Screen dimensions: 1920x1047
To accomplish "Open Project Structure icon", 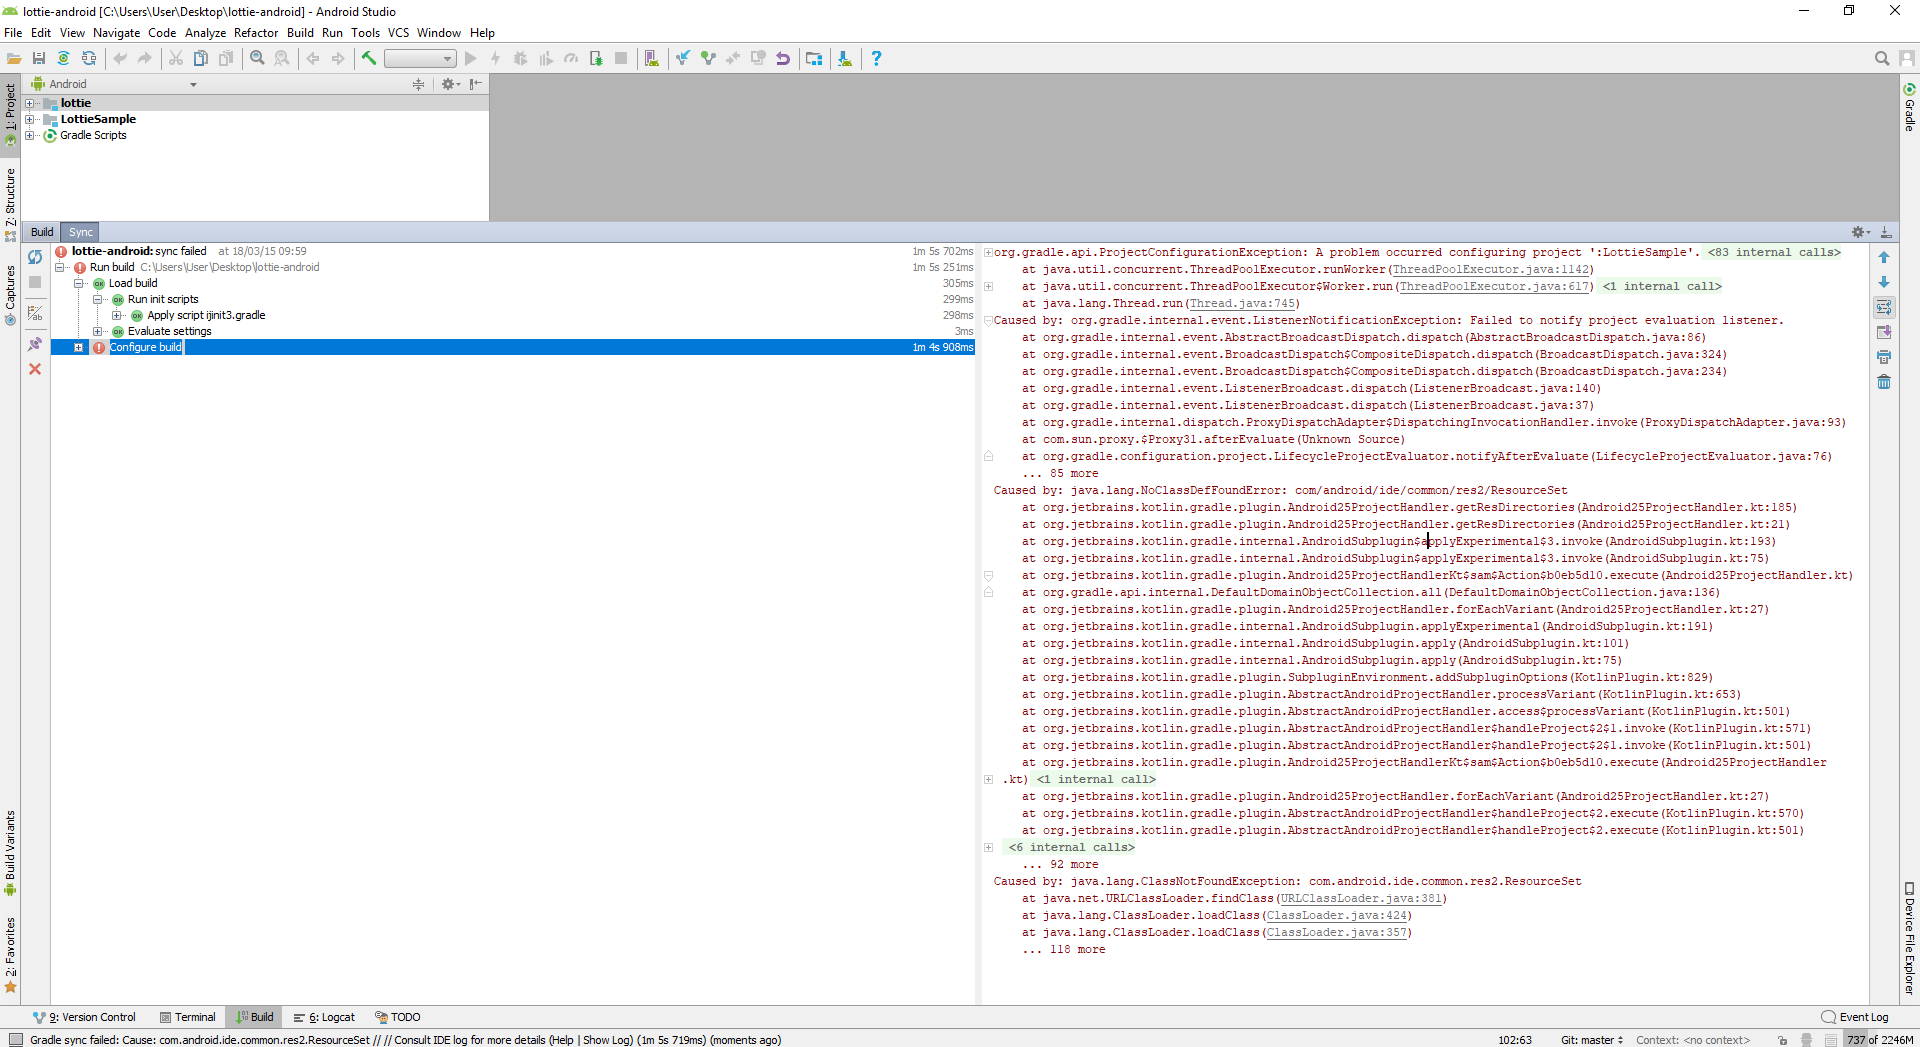I will click(x=814, y=59).
